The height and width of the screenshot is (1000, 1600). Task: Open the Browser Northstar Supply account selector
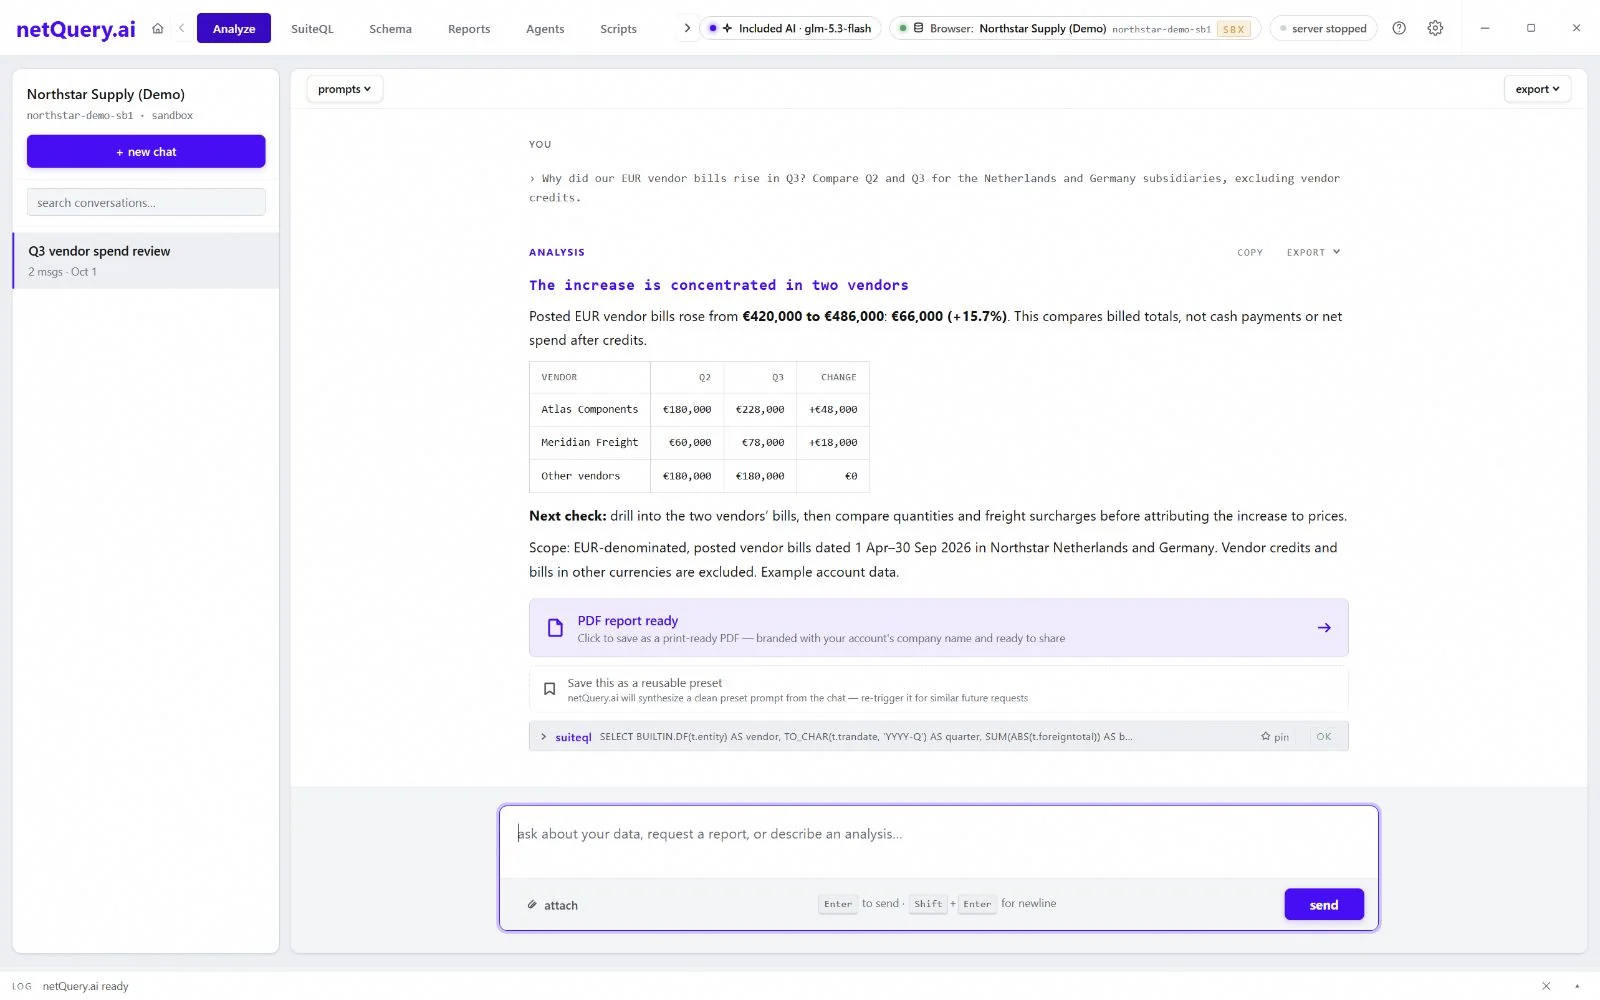pos(1075,28)
